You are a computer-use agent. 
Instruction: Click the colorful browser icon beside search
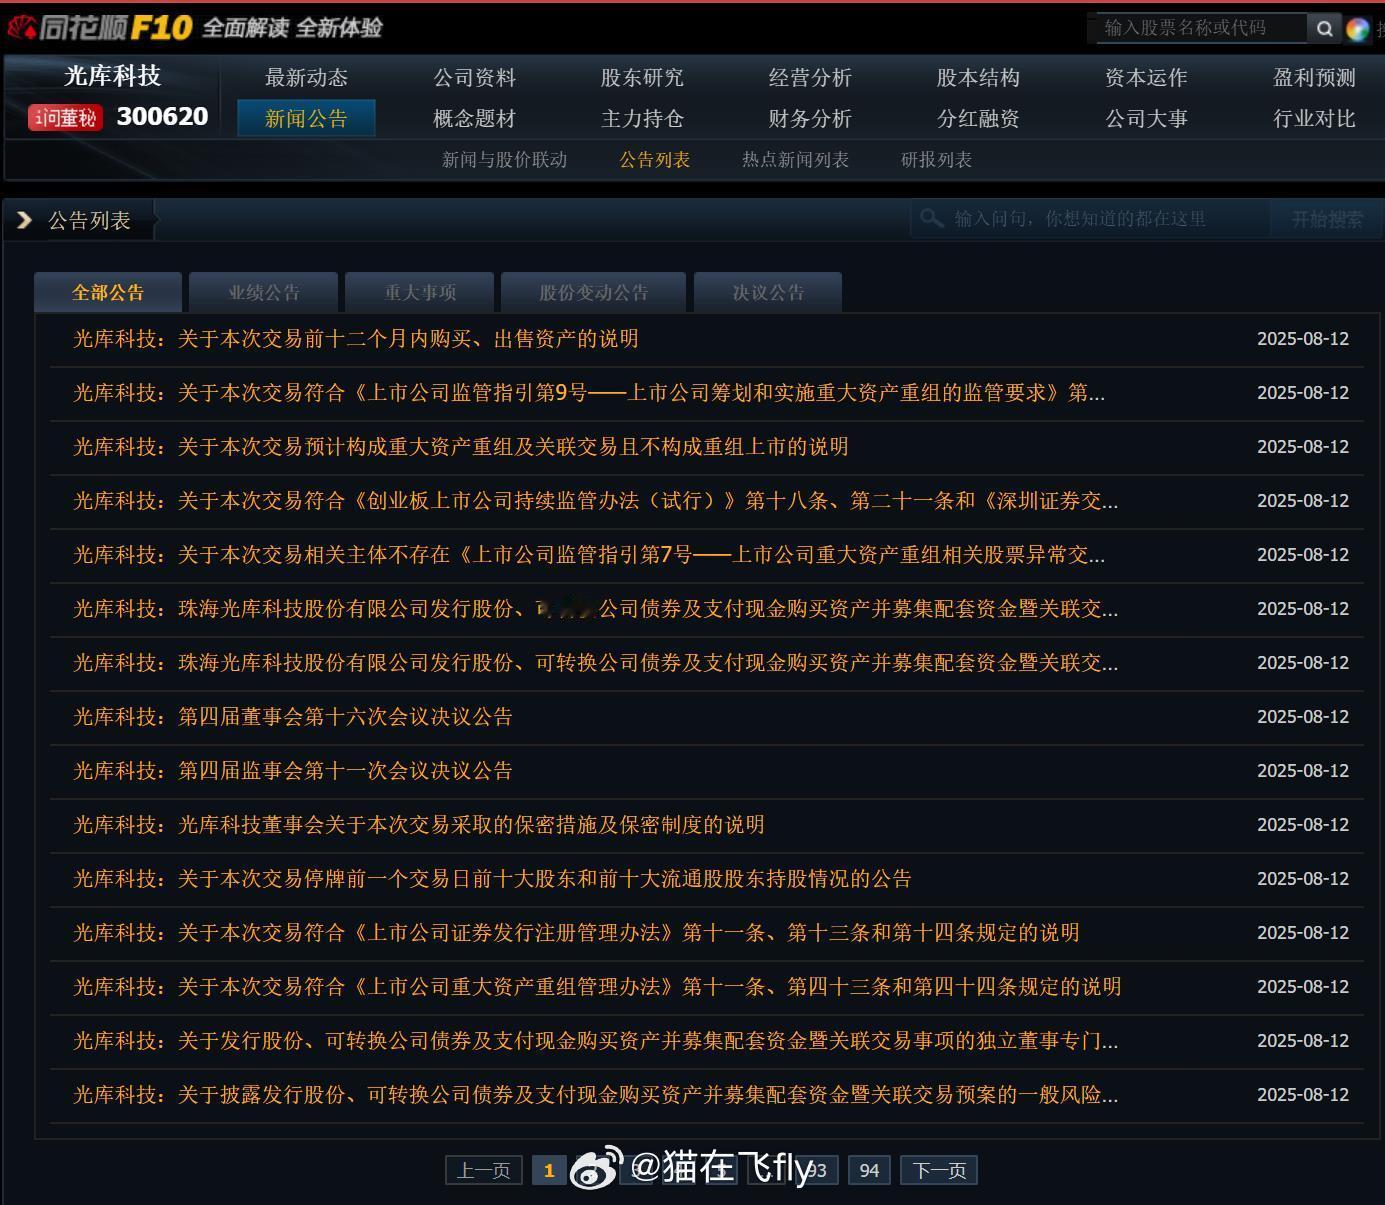pos(1357,29)
